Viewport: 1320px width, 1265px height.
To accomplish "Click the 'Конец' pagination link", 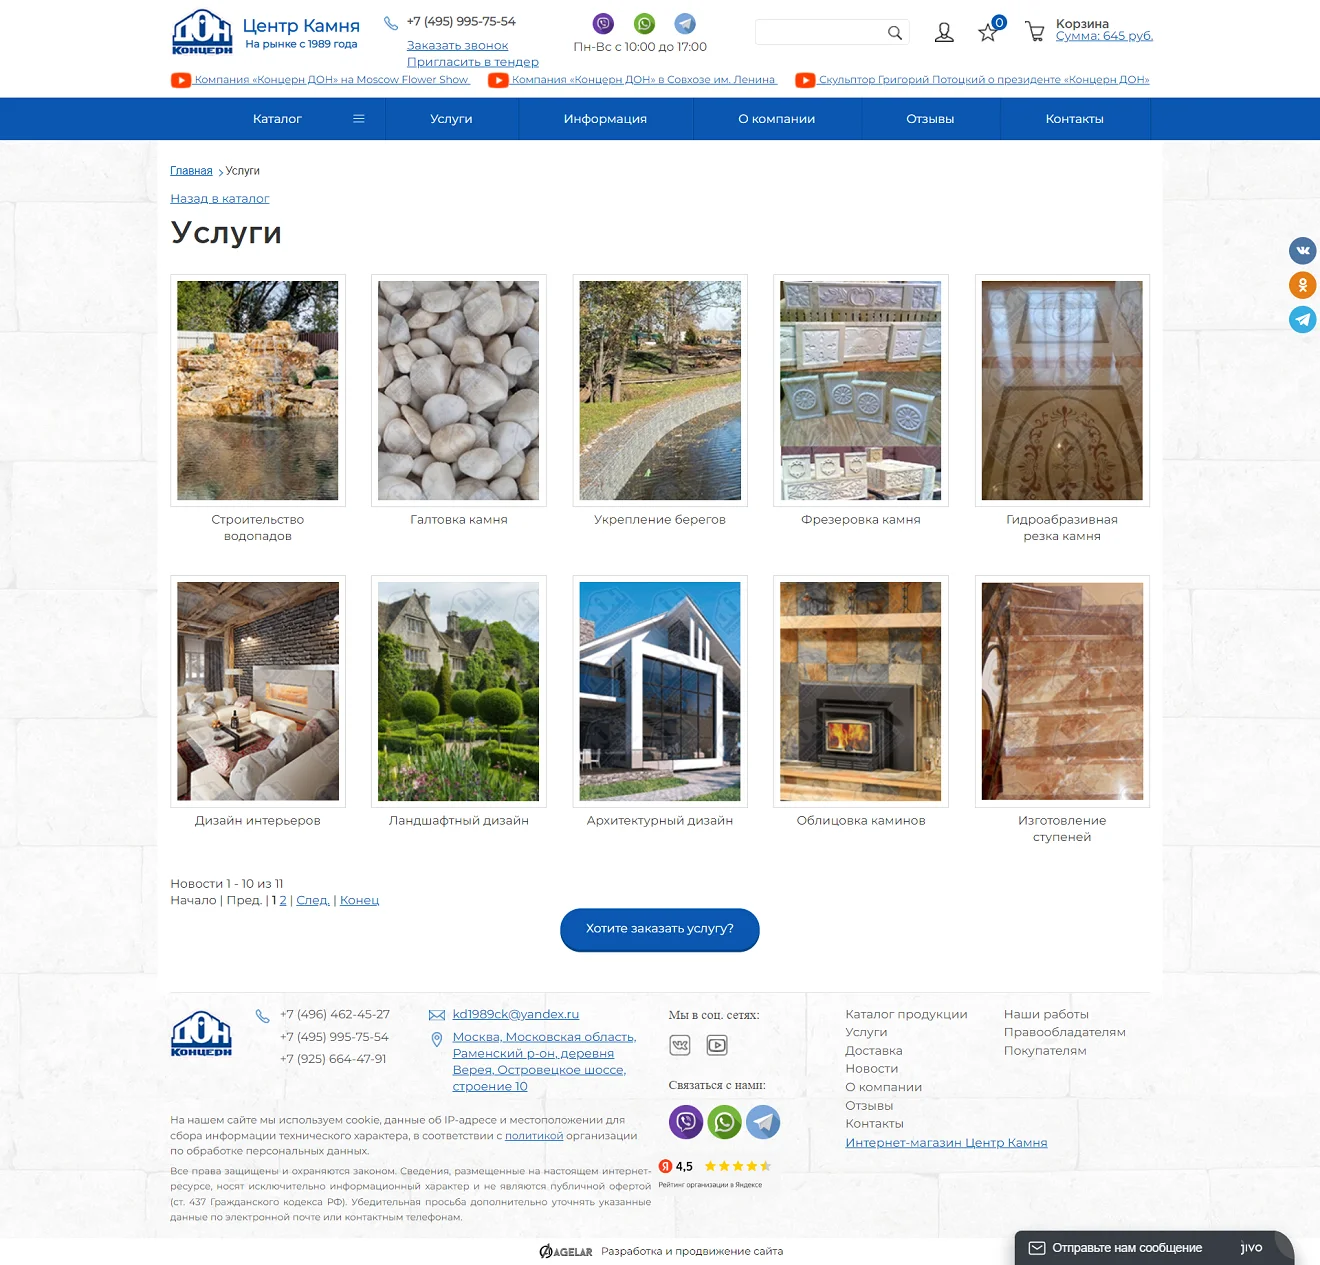I will [359, 900].
